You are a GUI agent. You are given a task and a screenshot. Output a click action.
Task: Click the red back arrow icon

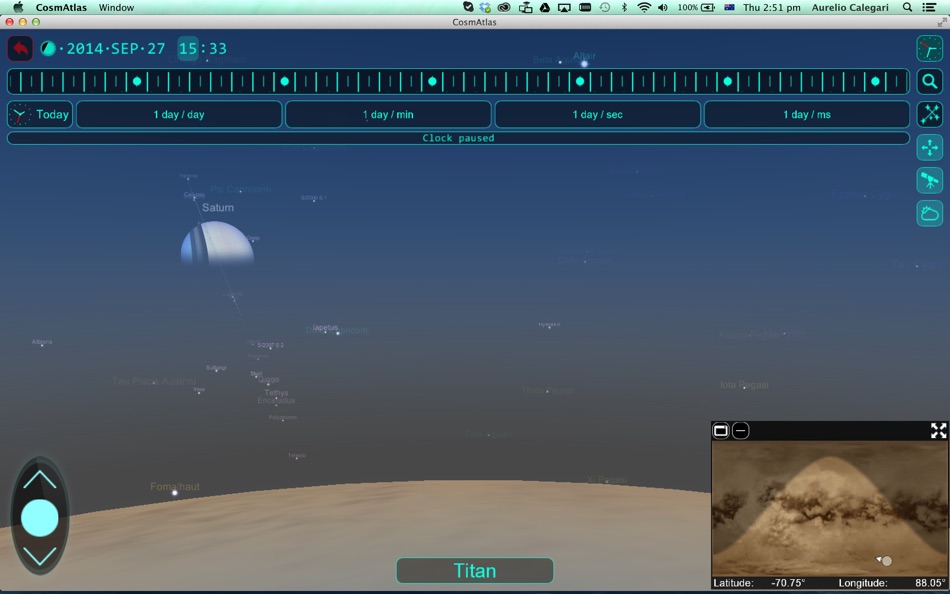20,48
